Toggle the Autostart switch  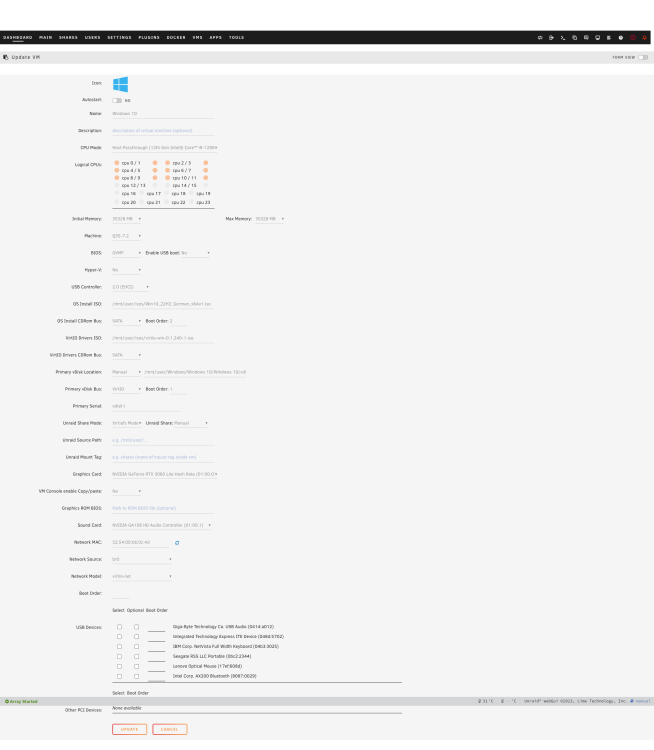coord(117,100)
